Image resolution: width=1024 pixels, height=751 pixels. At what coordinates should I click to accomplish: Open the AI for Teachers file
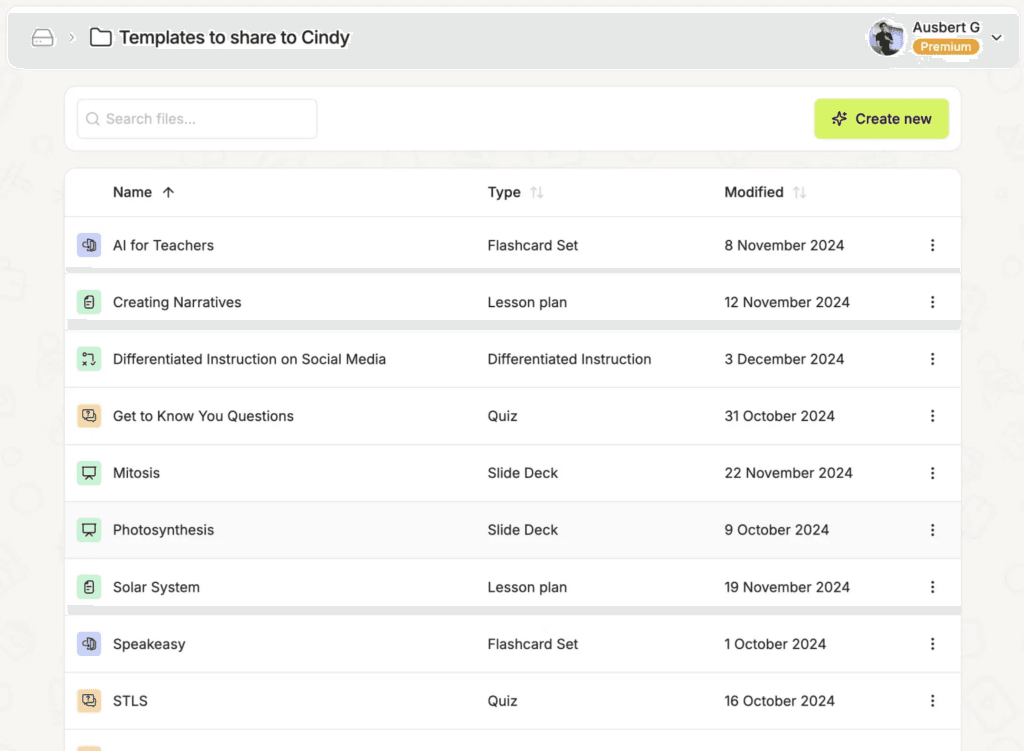click(x=163, y=246)
